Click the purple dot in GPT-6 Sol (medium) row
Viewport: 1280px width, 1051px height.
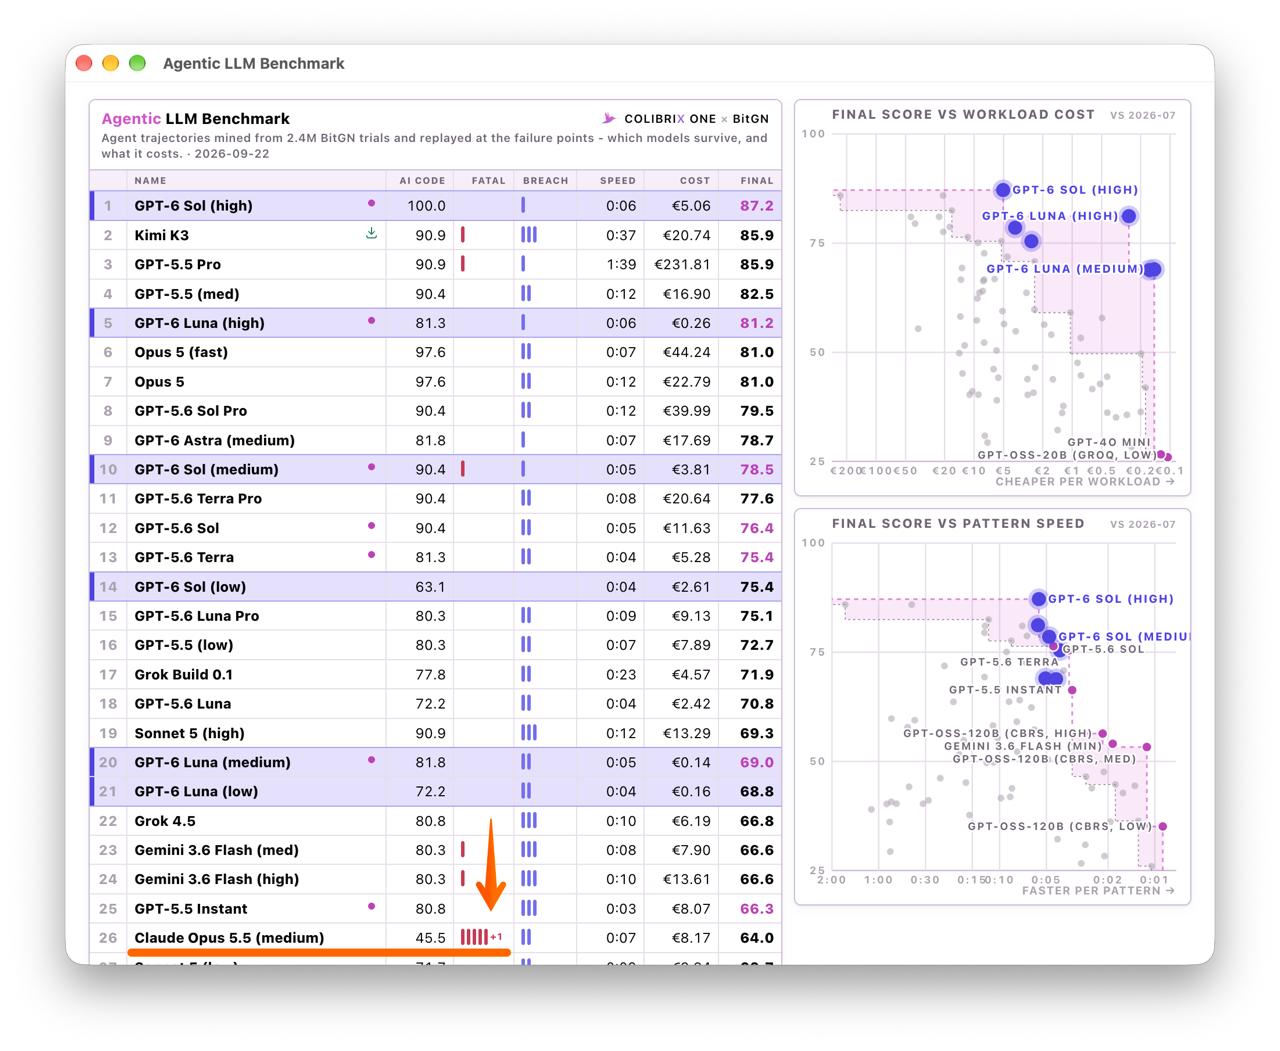coord(372,467)
